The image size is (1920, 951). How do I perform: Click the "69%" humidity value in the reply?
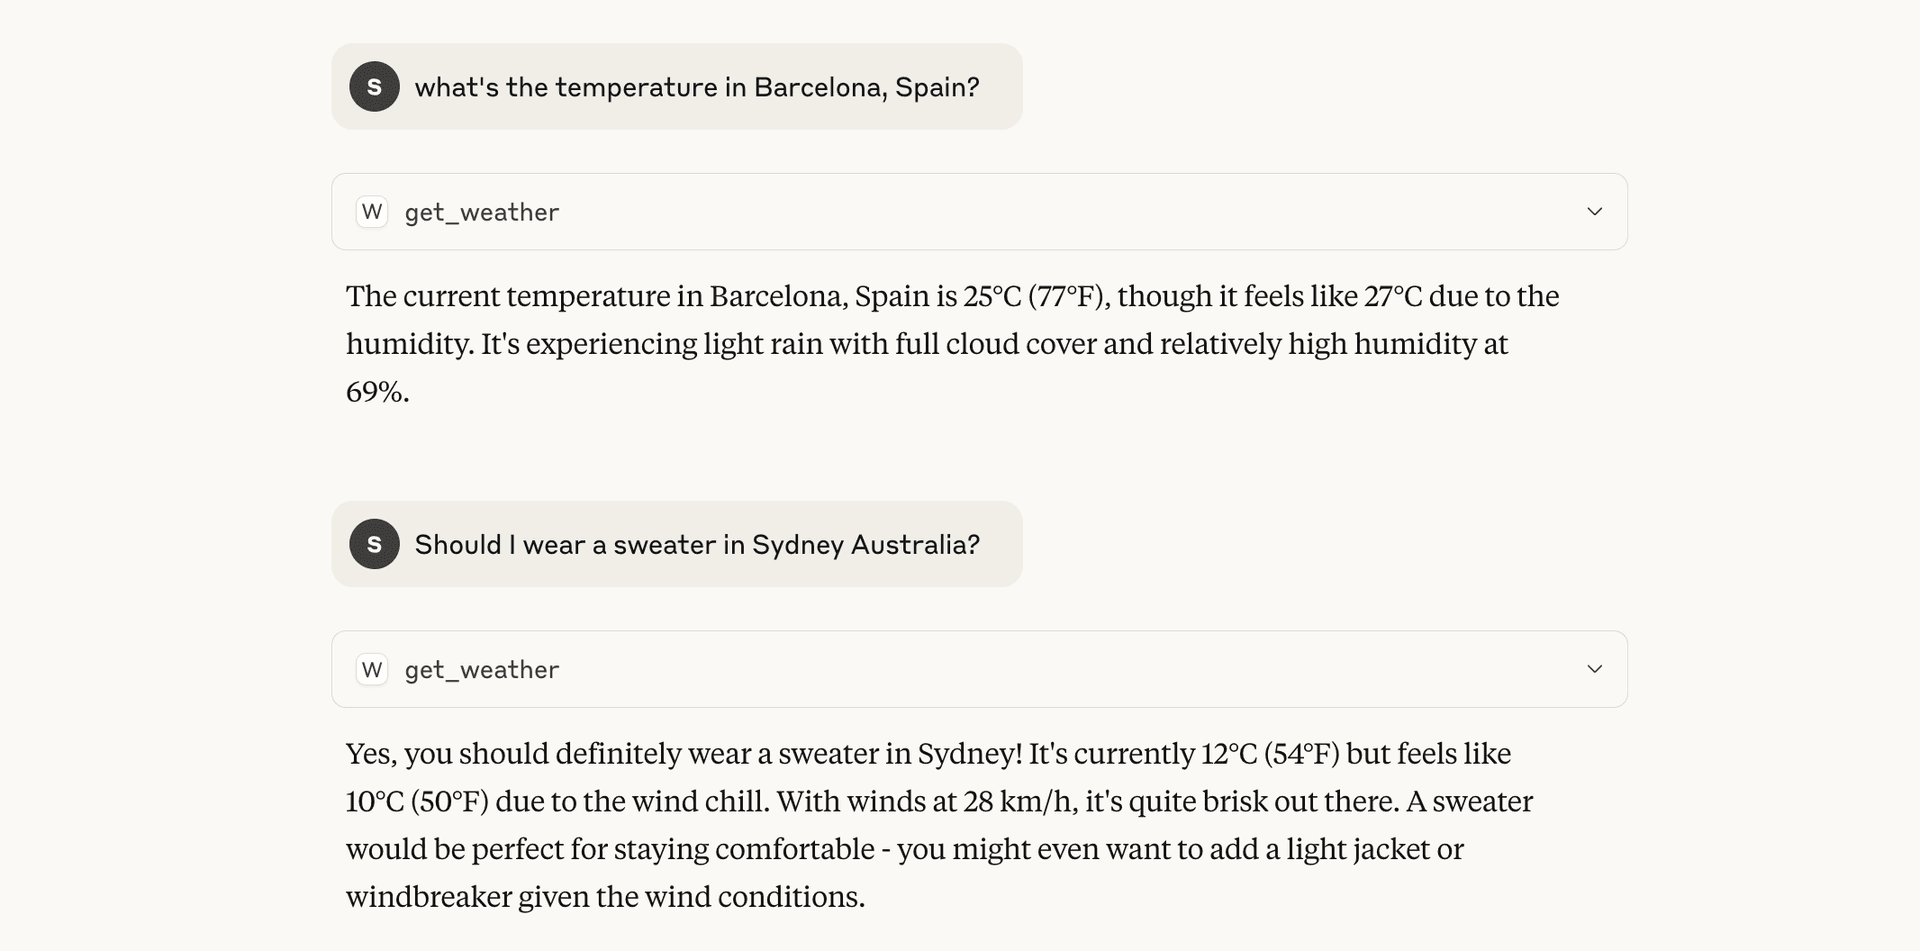[377, 392]
